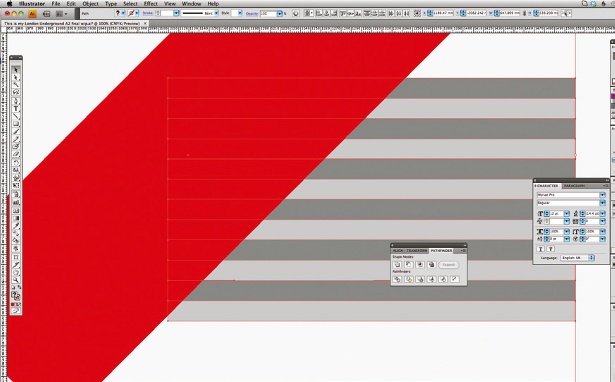
Task: Open the Arrange Documents dropdown
Action: pyautogui.click(x=62, y=13)
